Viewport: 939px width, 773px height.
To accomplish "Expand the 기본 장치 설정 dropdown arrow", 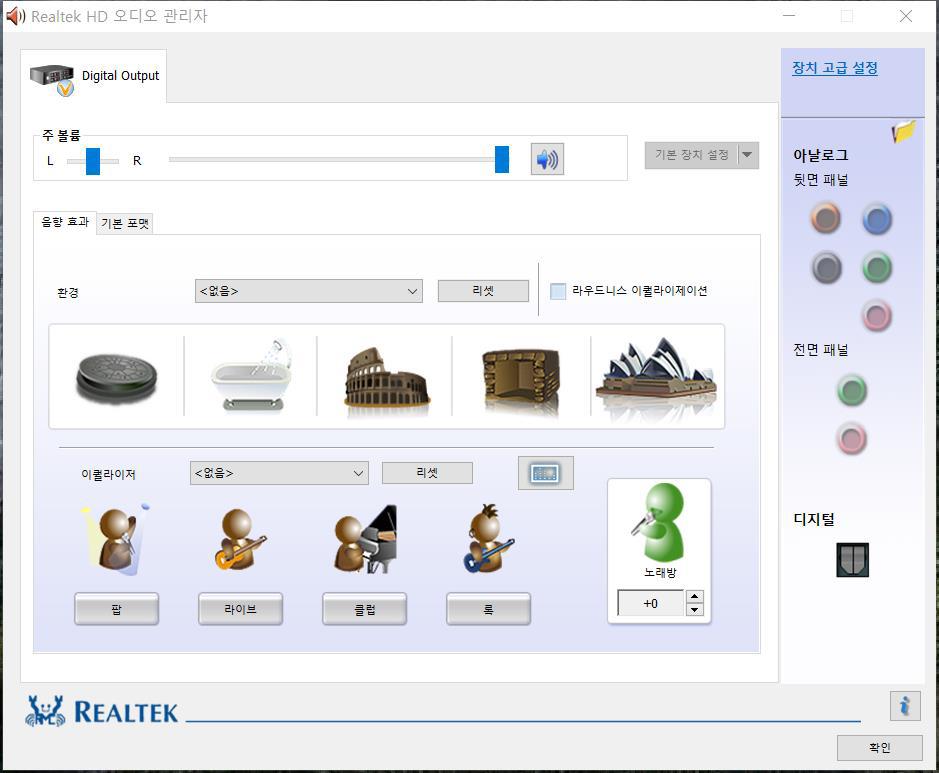I will 748,155.
